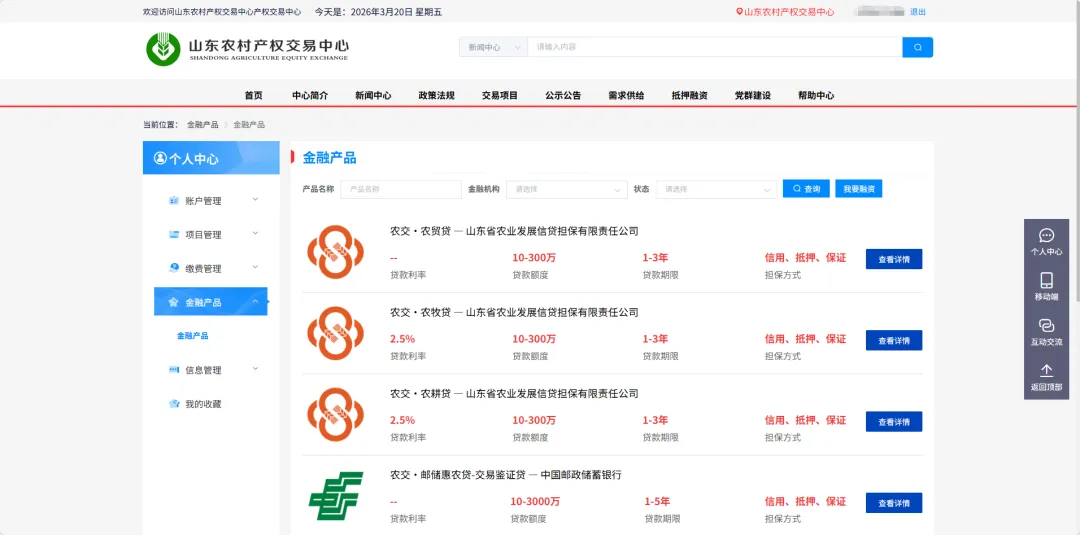Open 政策法规 navigation item
The image size is (1080, 535).
[437, 96]
